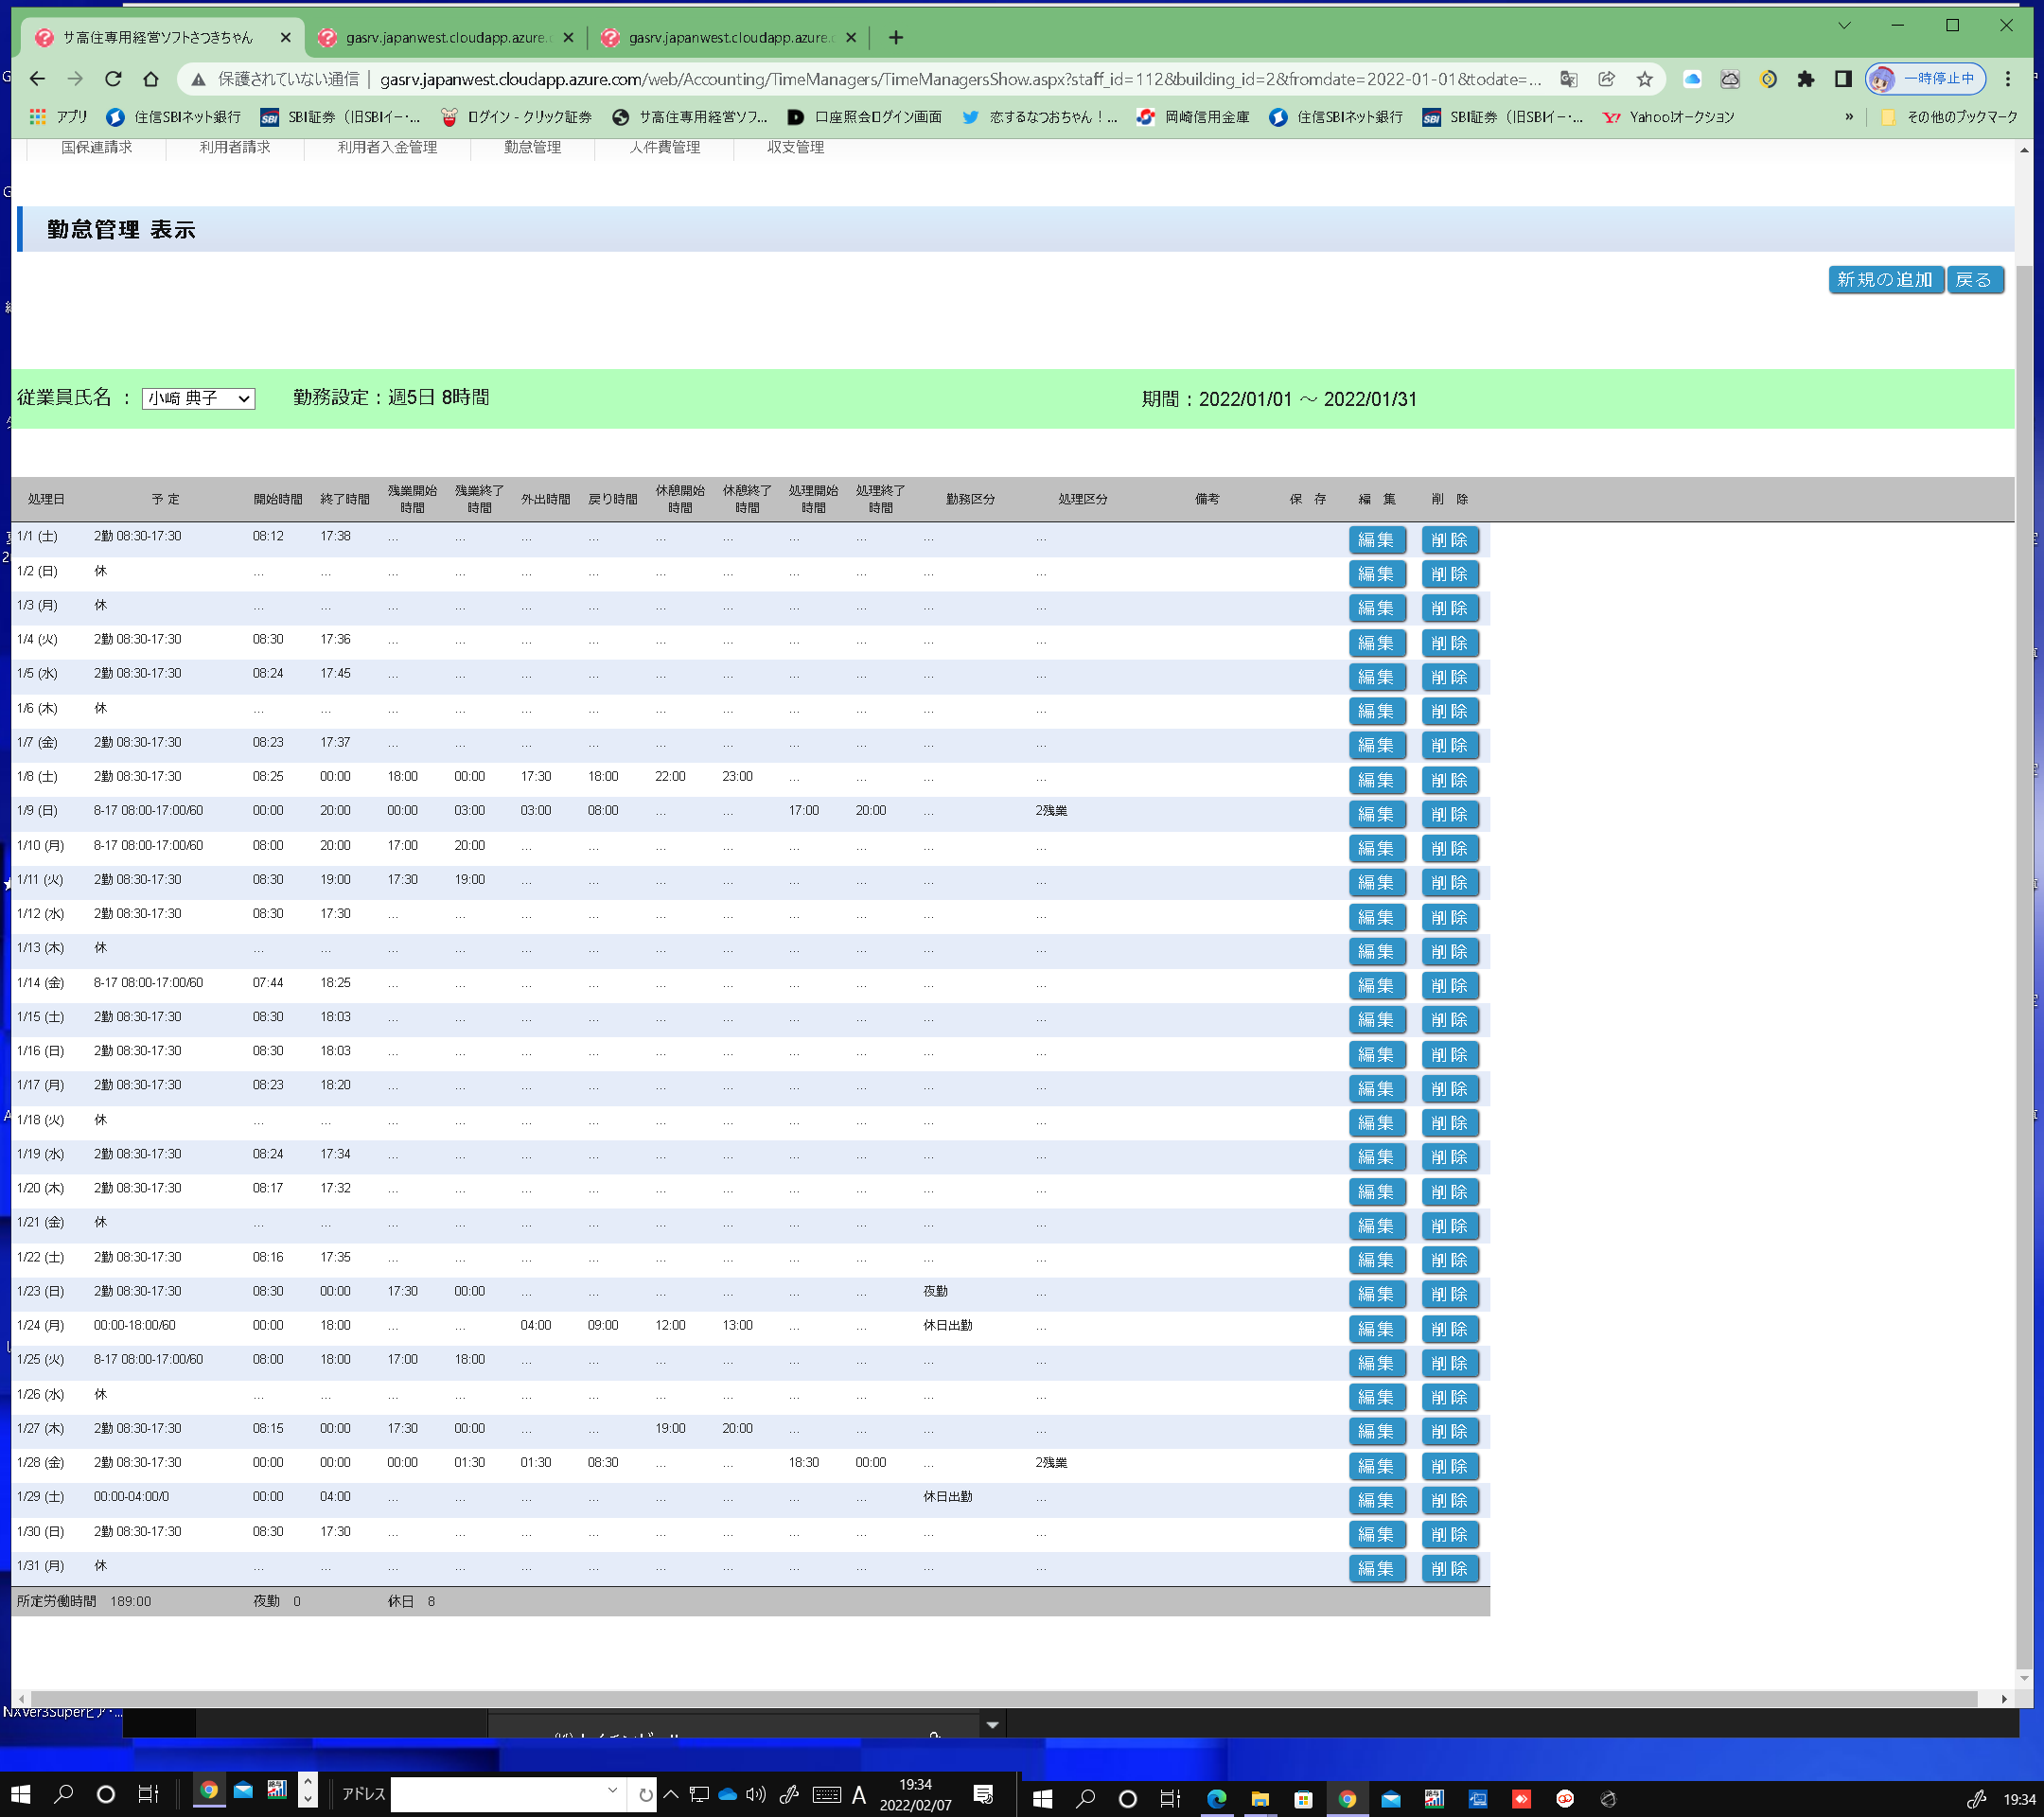Viewport: 2044px width, 1817px height.
Task: Open the Windows Start menu
Action: tap(20, 1794)
